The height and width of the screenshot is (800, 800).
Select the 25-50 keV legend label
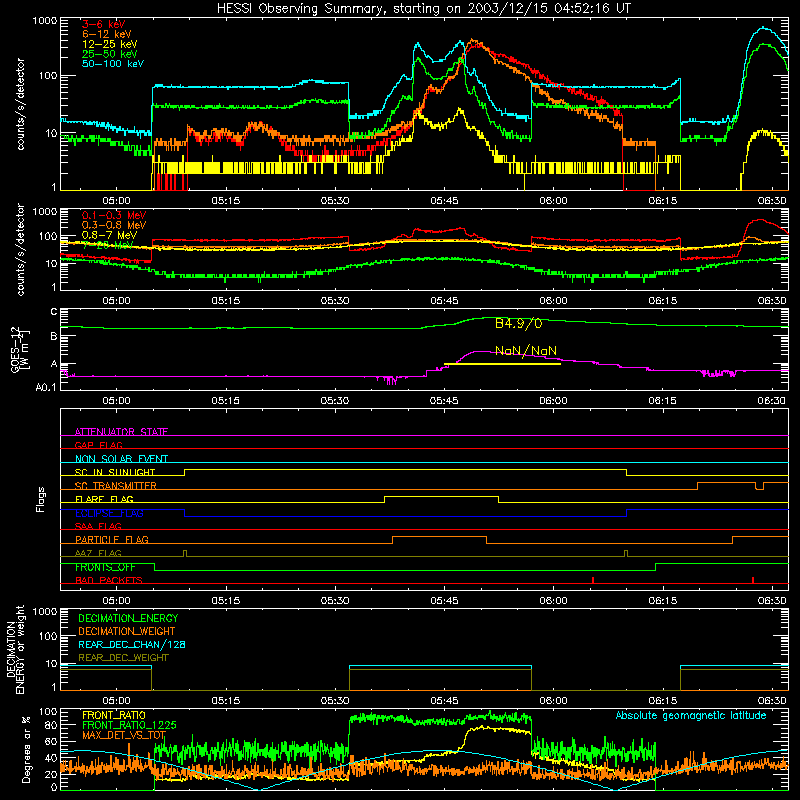point(110,54)
